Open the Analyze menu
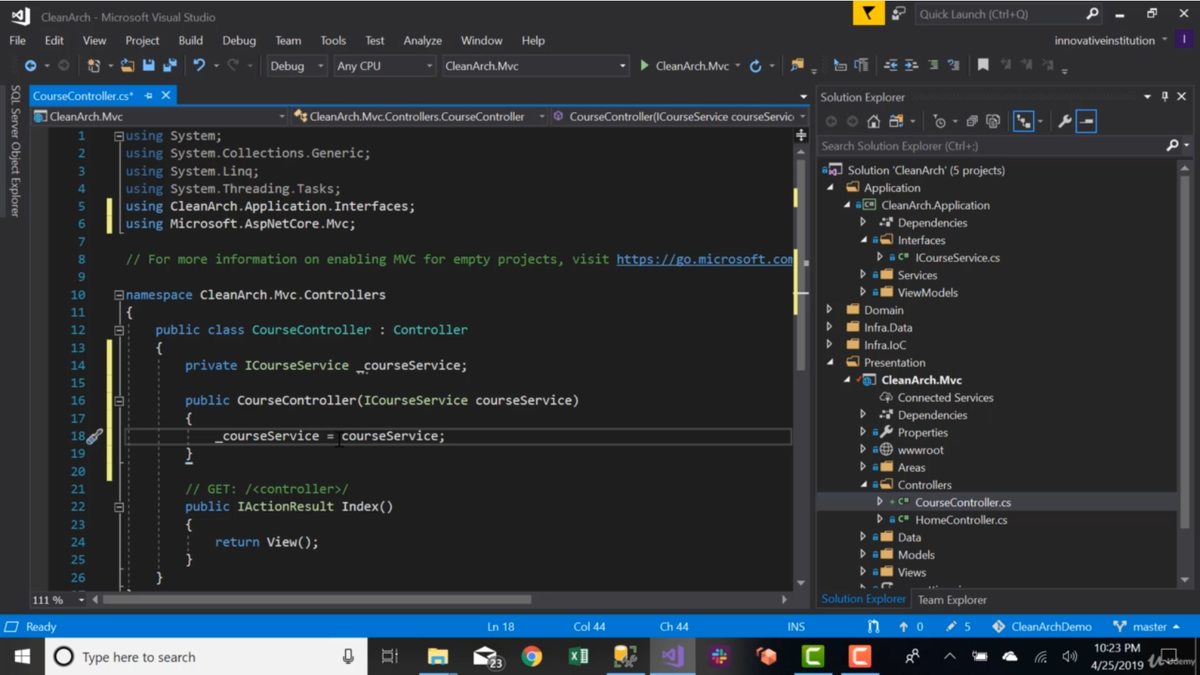The image size is (1200, 675). (422, 40)
